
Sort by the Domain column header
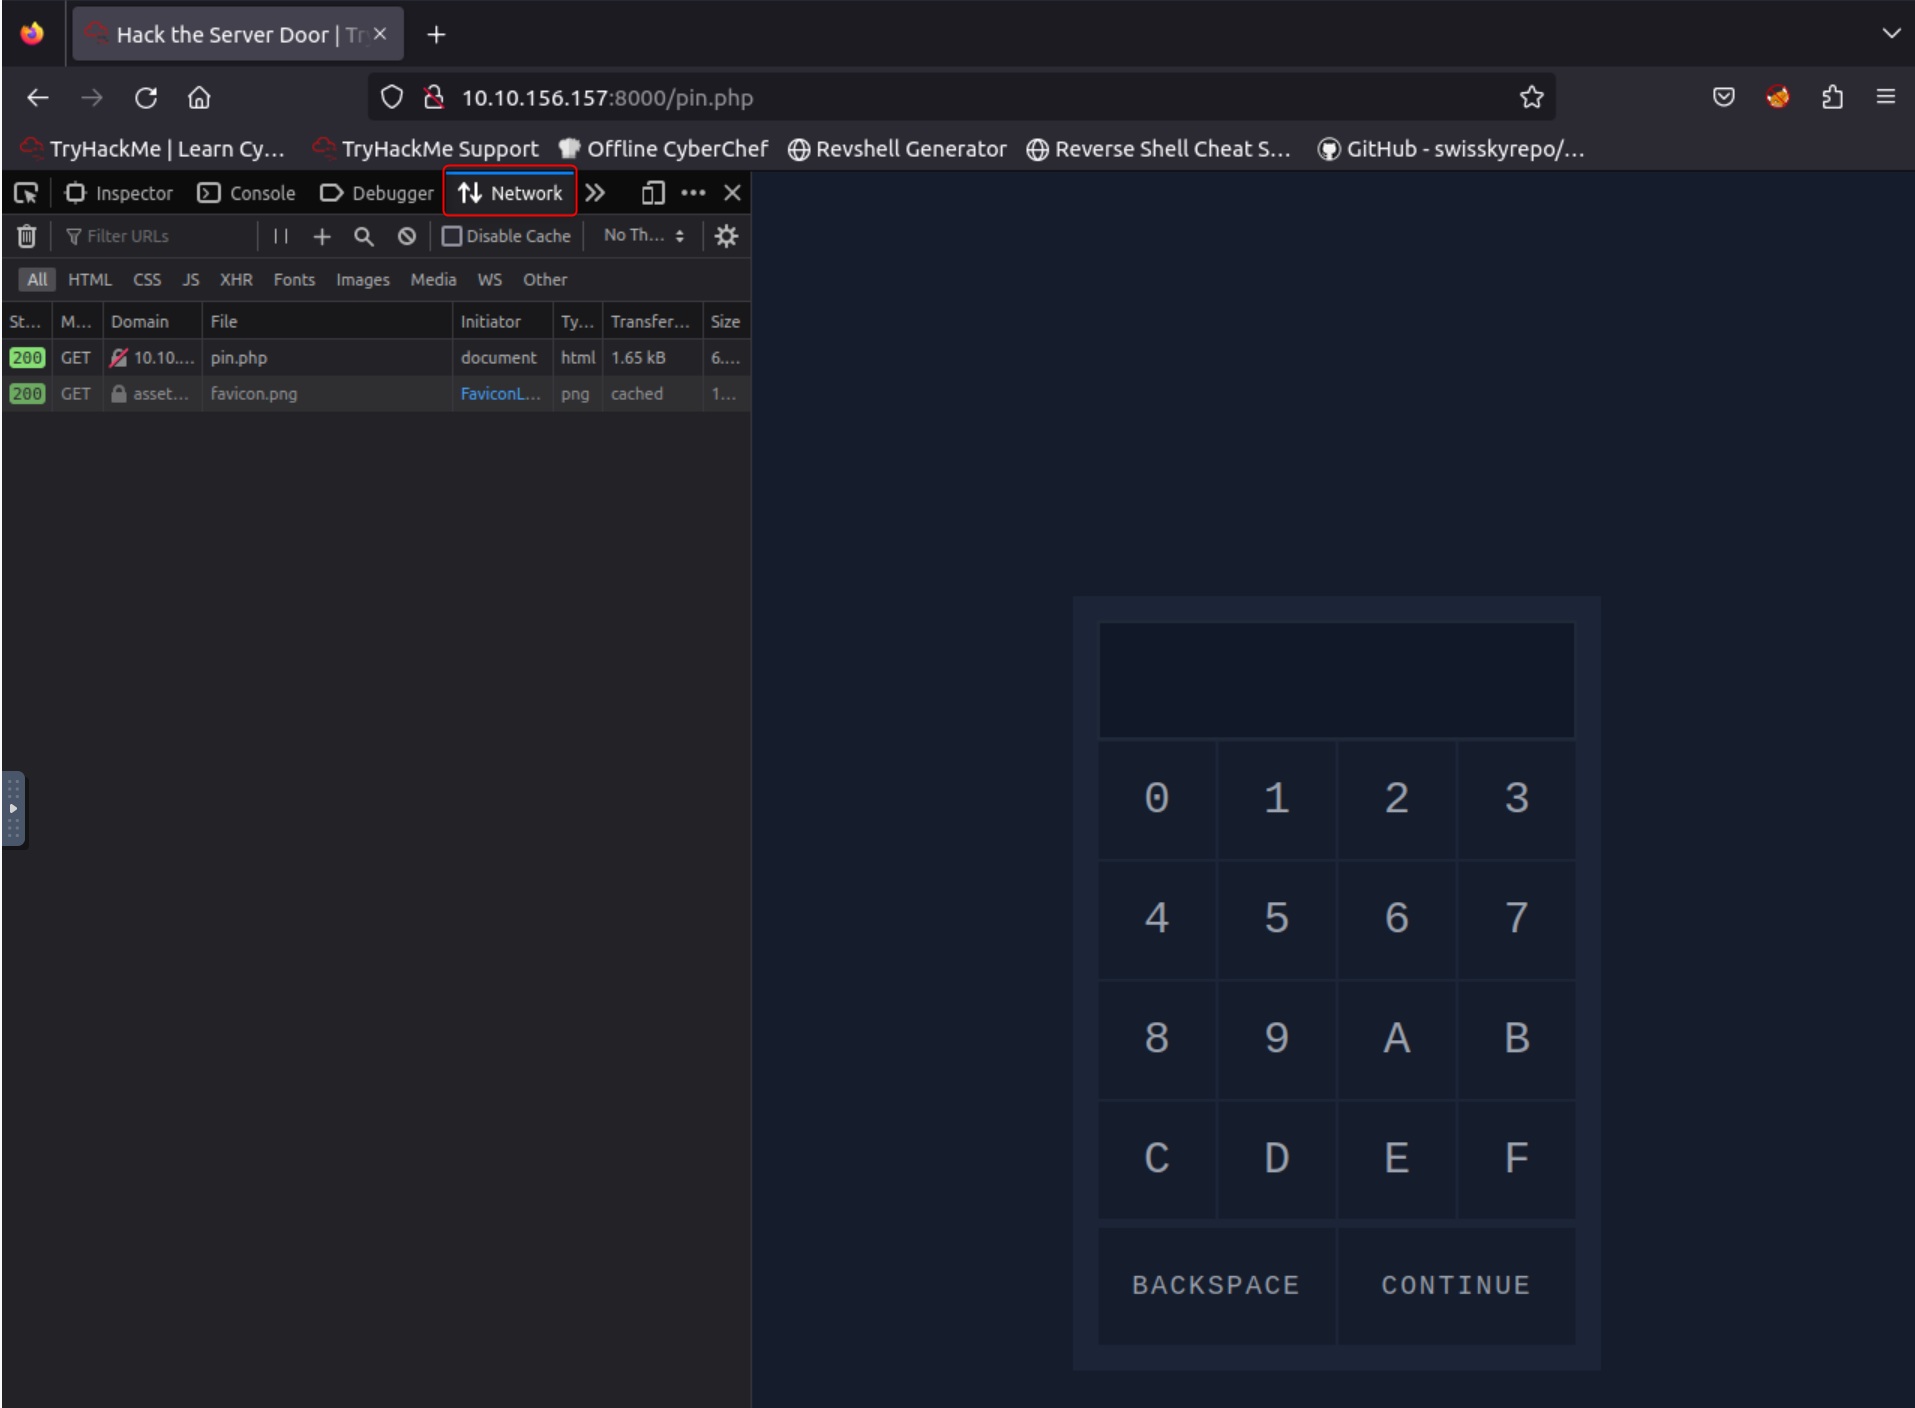153,321
